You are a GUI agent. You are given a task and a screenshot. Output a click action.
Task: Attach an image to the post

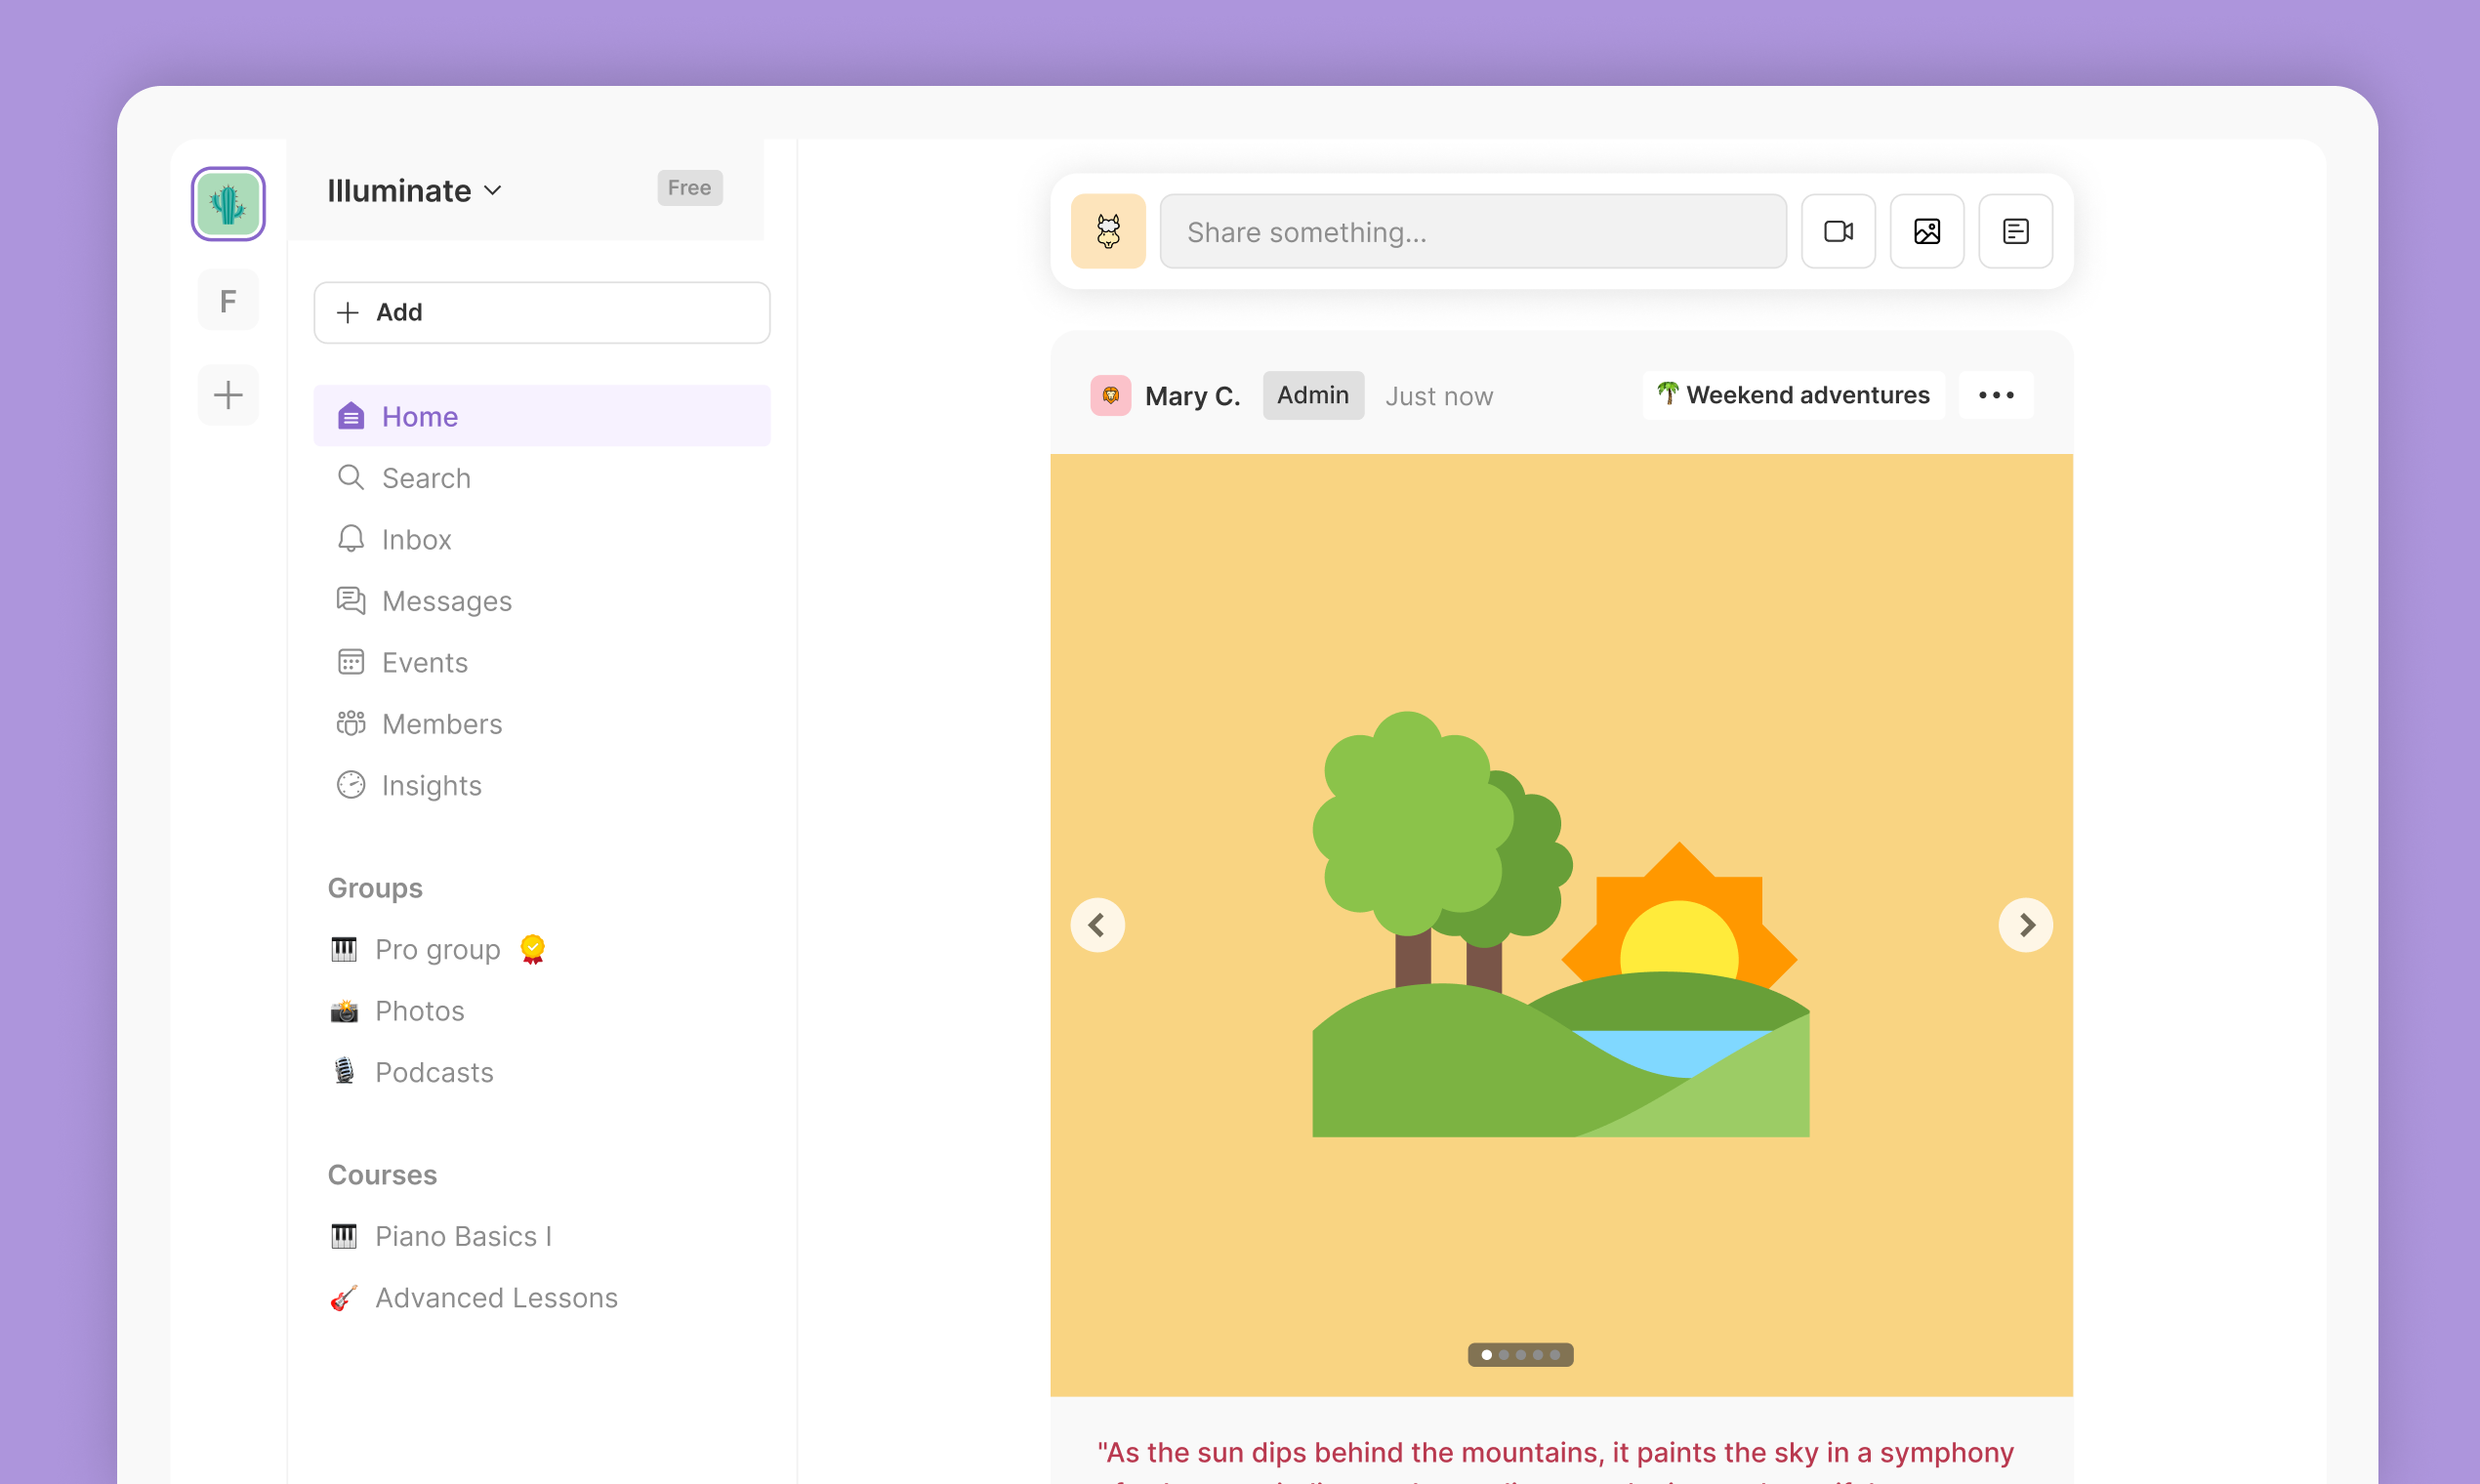click(x=1927, y=231)
